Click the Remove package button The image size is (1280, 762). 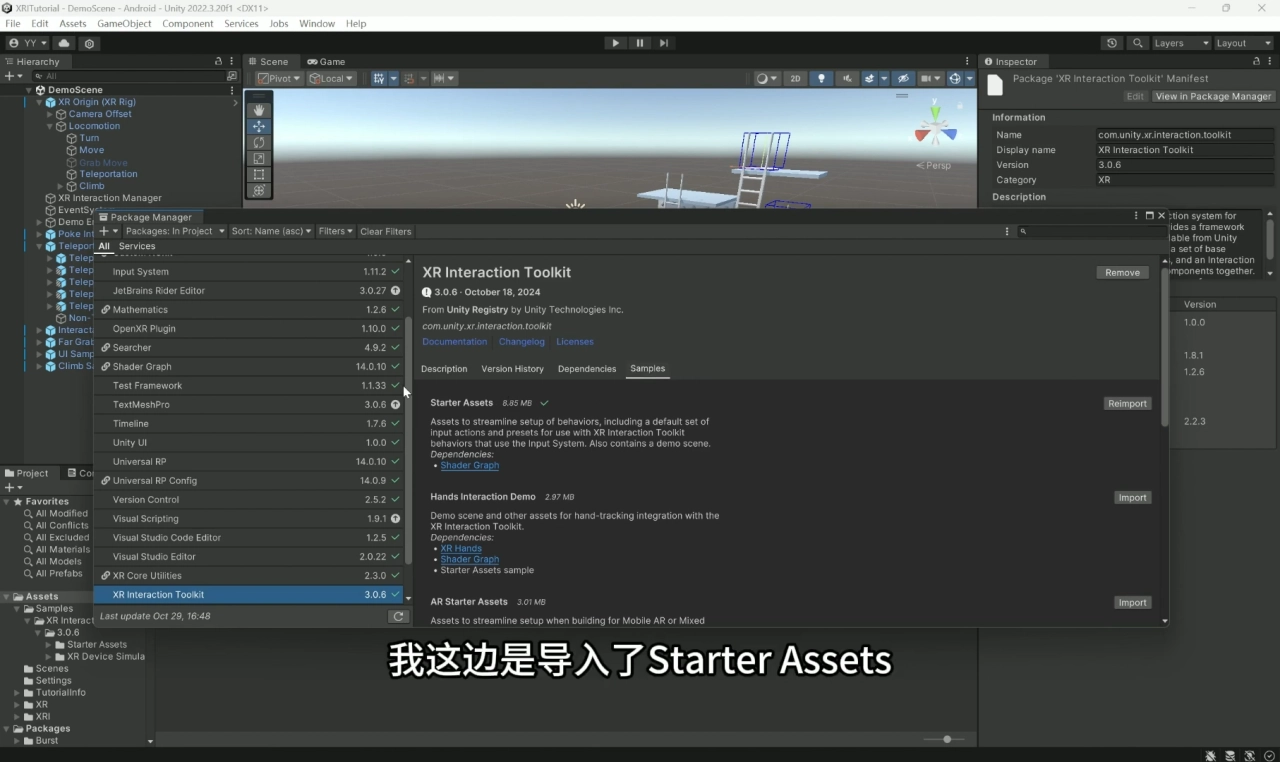pyautogui.click(x=1122, y=272)
